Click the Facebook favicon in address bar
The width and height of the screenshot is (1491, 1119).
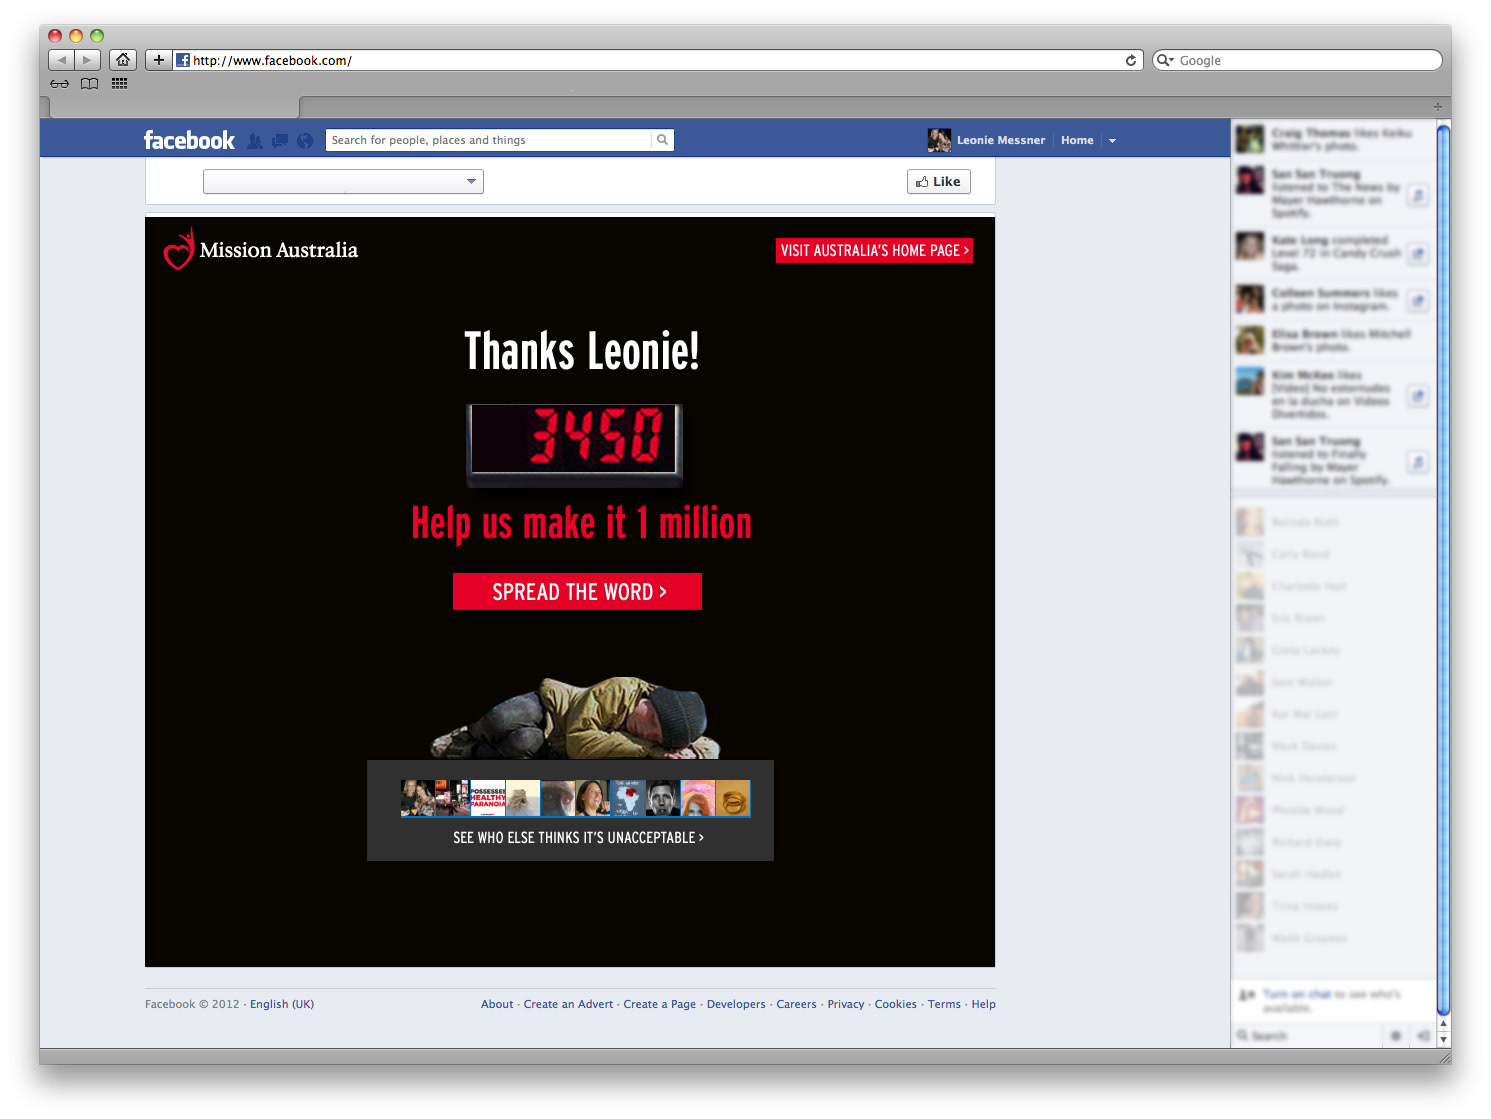[x=183, y=60]
